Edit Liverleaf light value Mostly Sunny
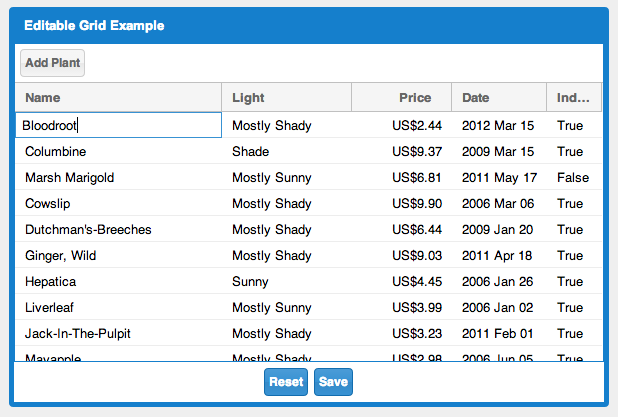The width and height of the screenshot is (618, 417). [x=286, y=308]
